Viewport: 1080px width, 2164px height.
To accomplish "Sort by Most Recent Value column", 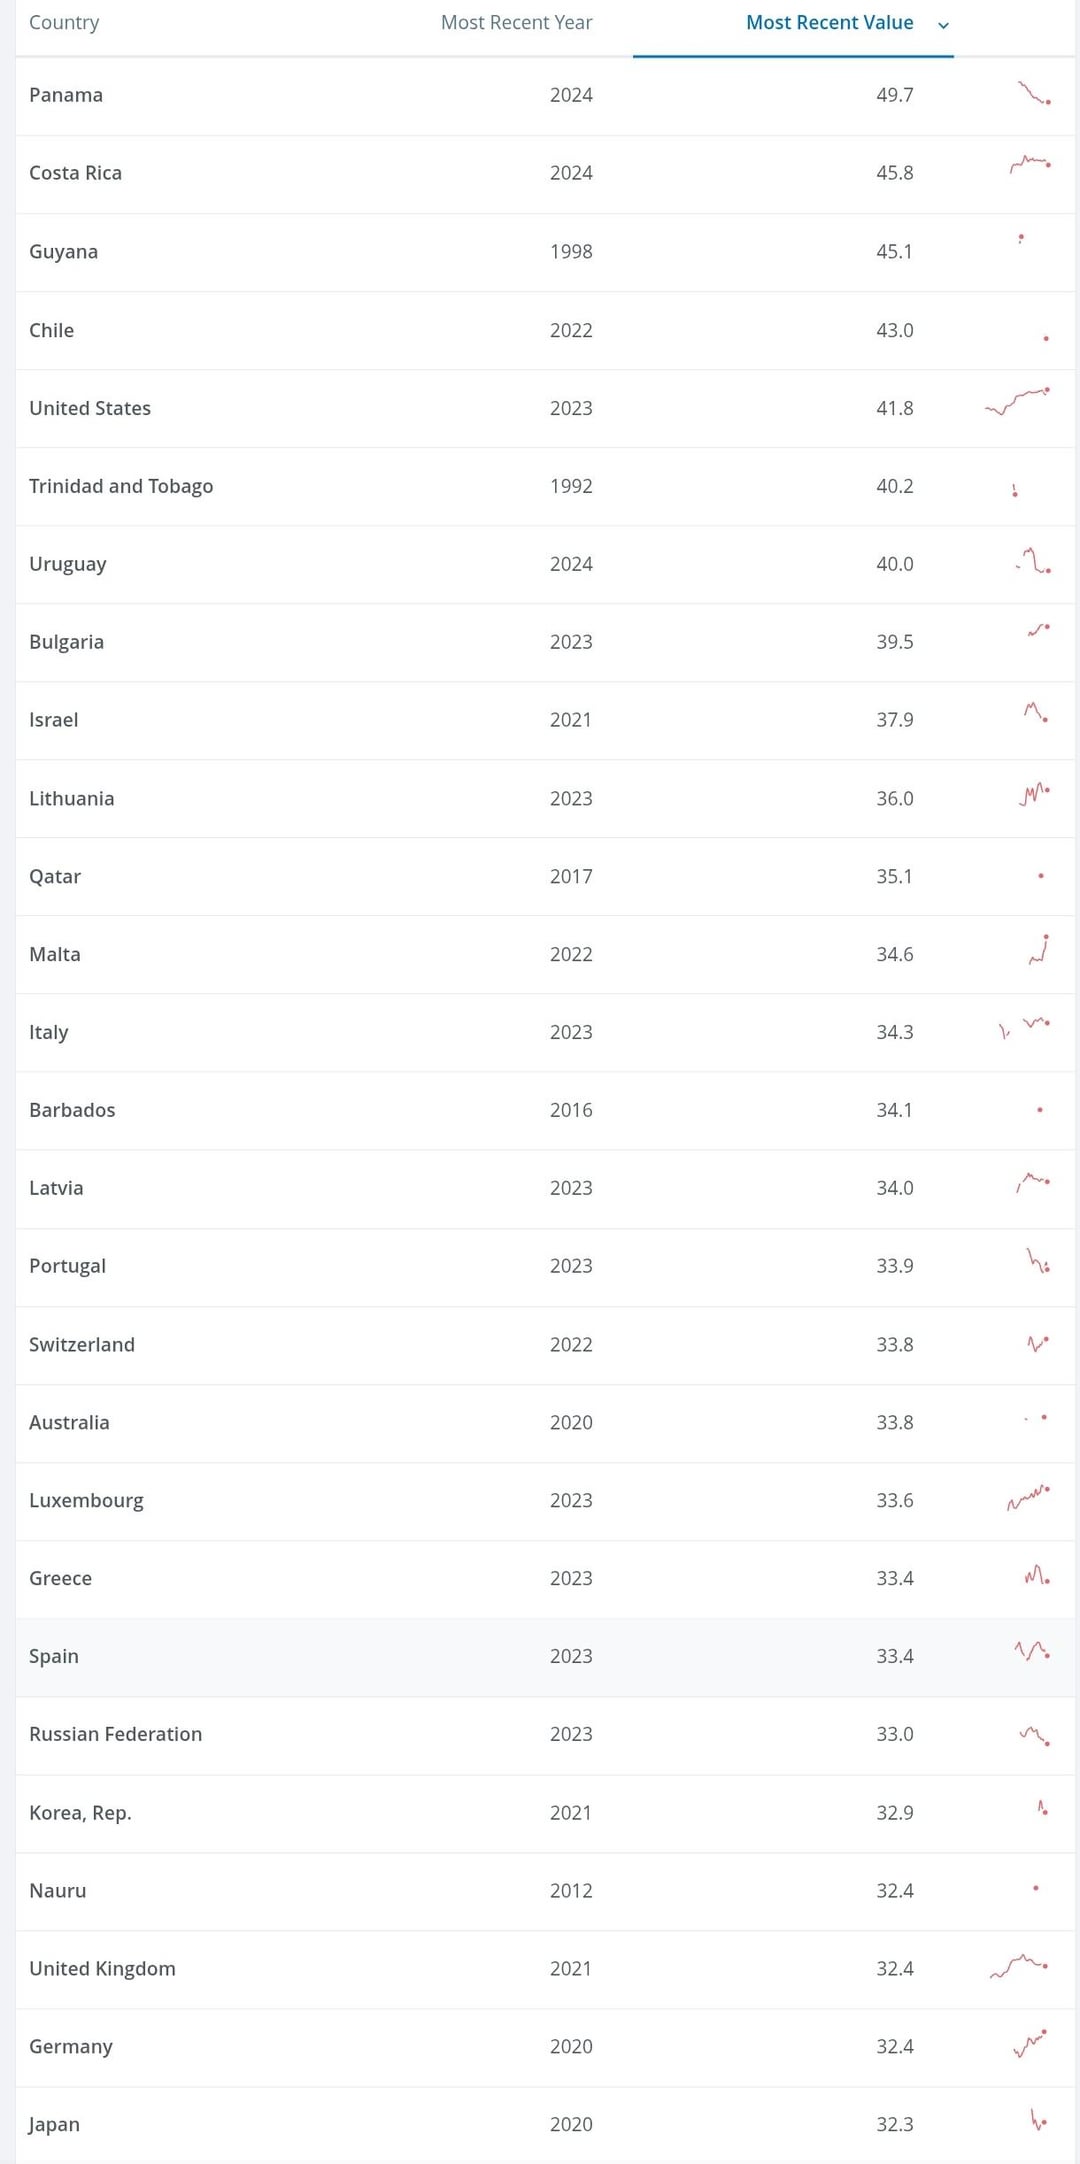I will tap(829, 23).
